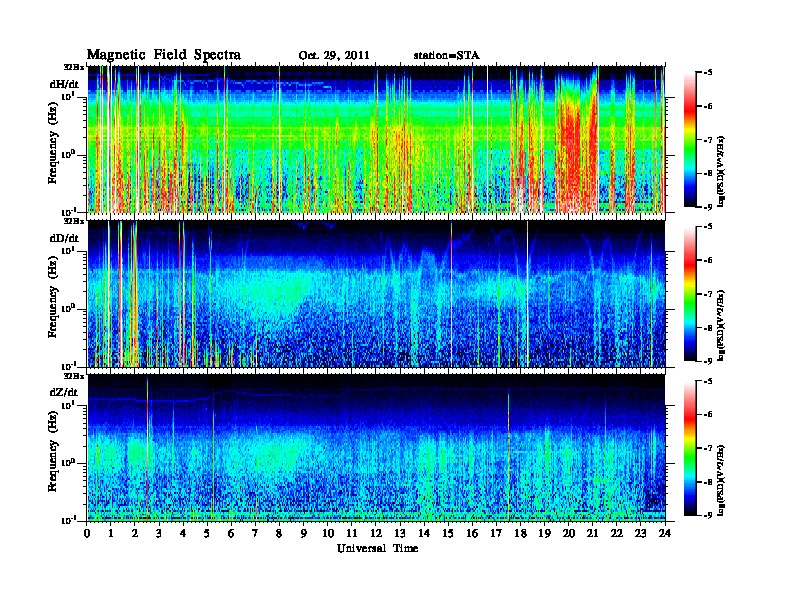
Task: Click the "Universal Time" axis label
Action: pos(377,548)
